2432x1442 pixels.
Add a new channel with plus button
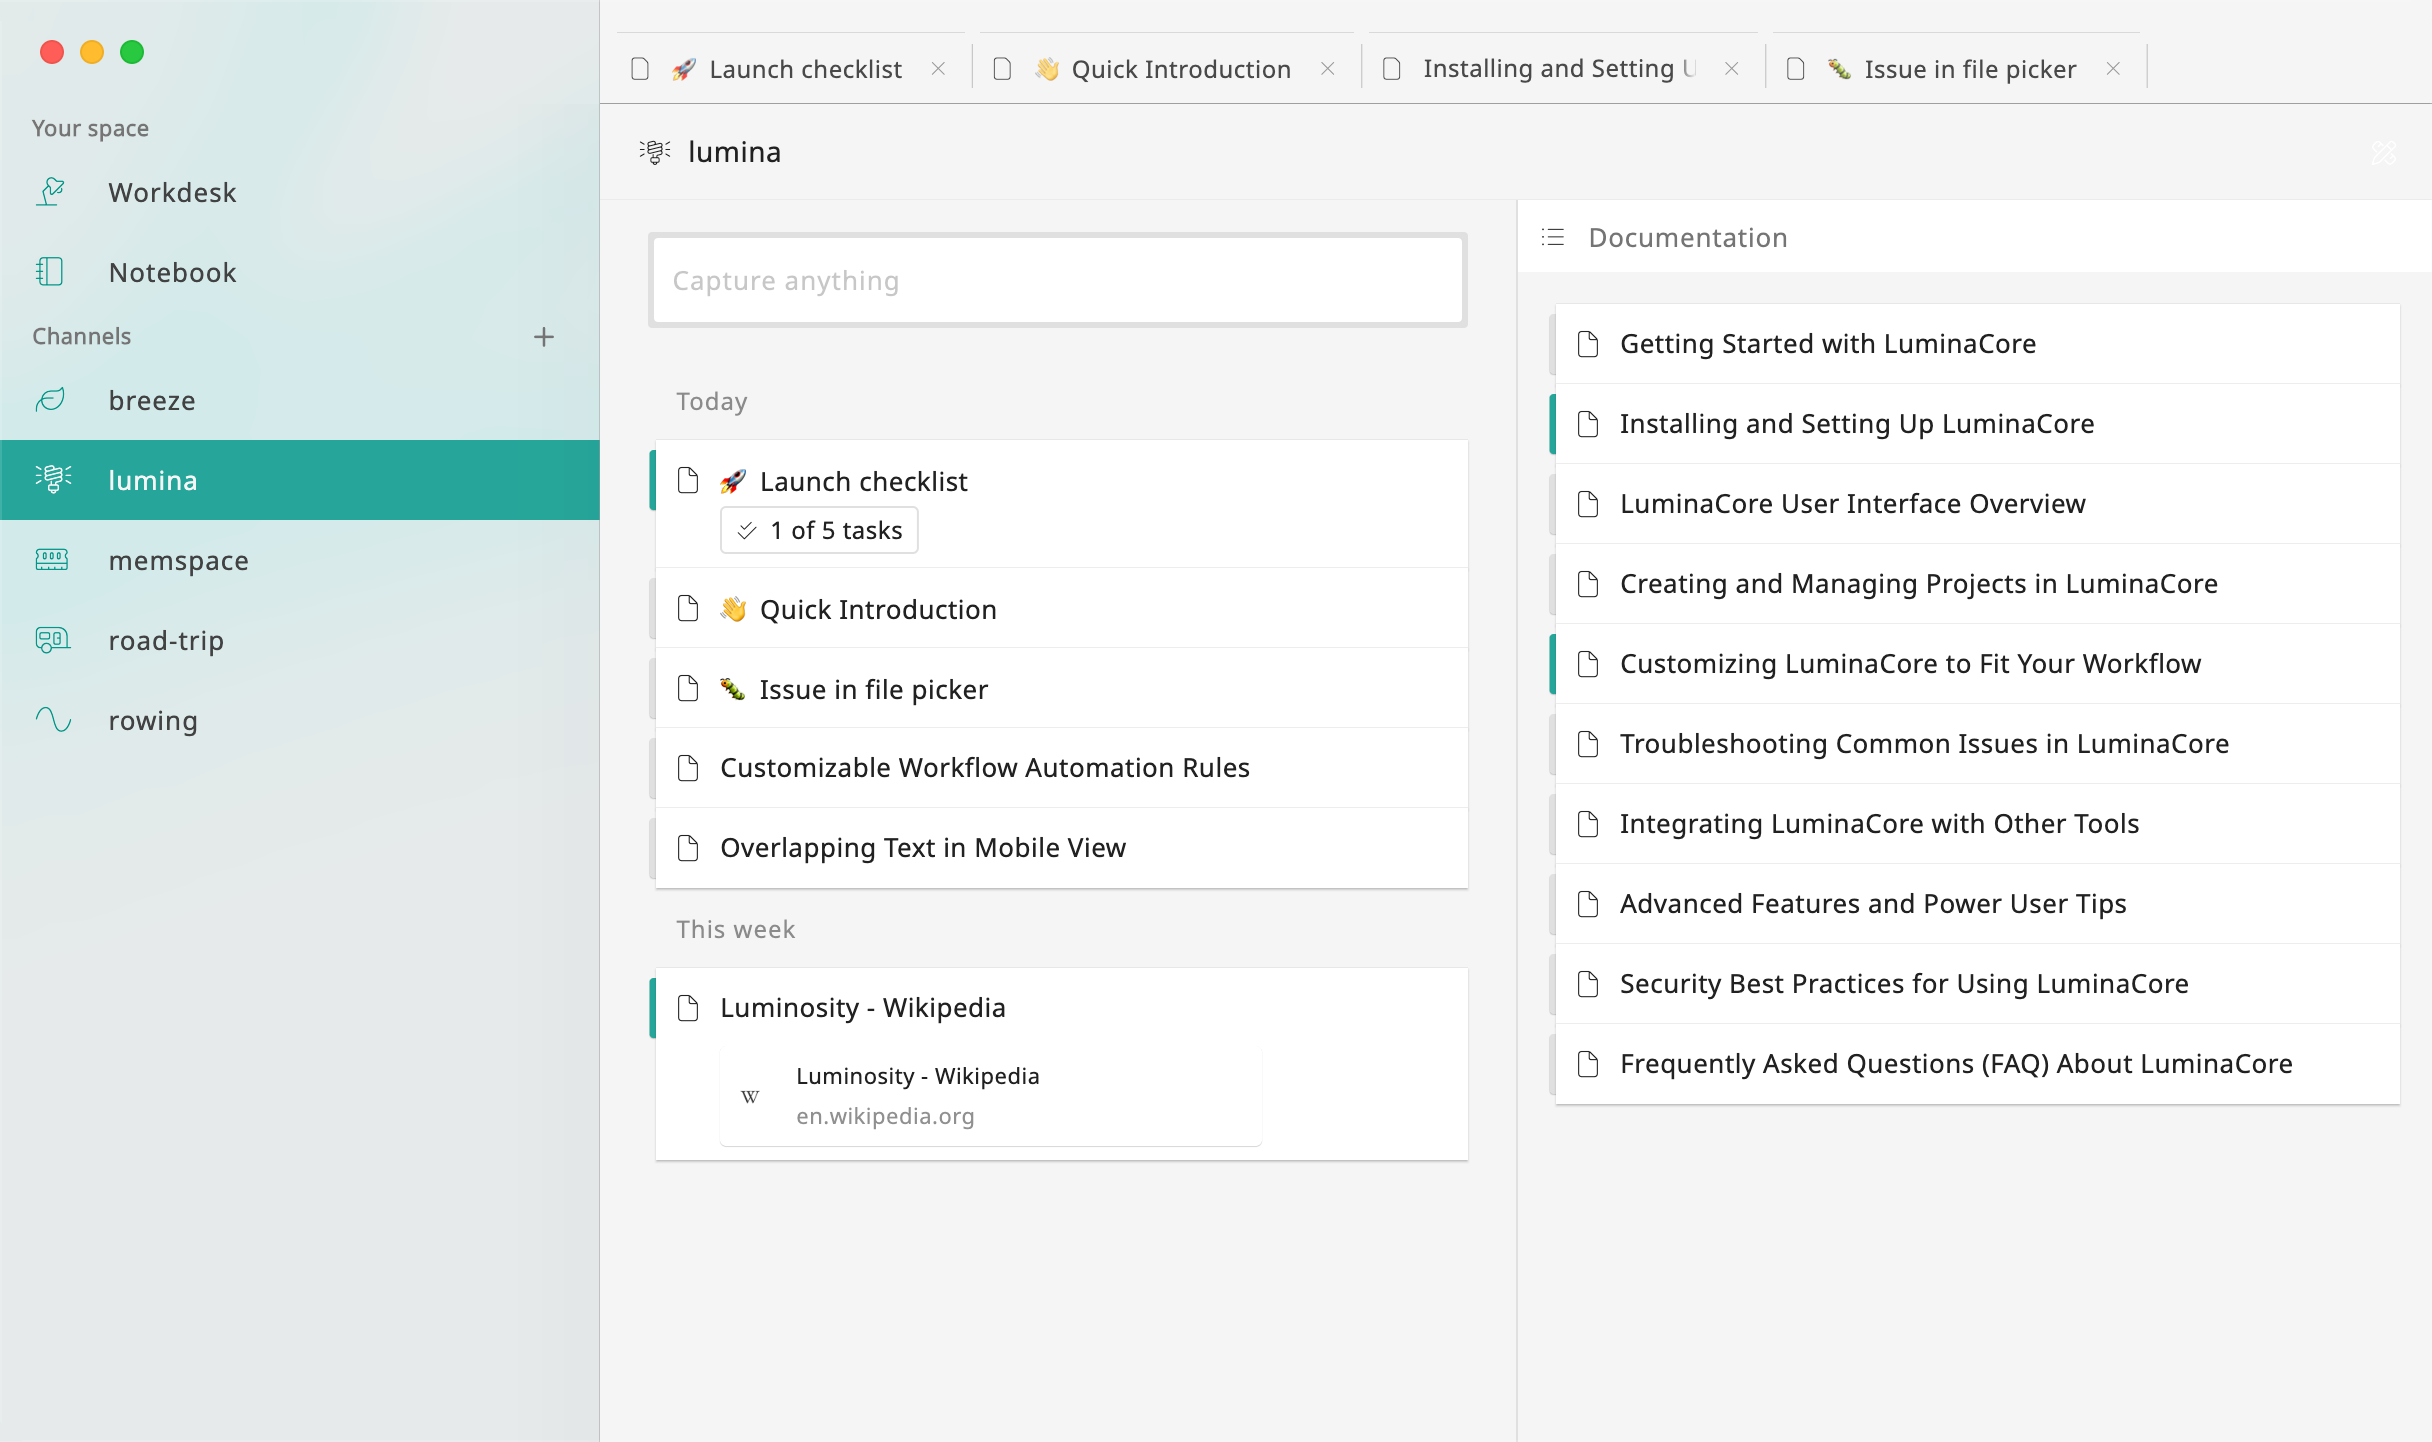[543, 337]
